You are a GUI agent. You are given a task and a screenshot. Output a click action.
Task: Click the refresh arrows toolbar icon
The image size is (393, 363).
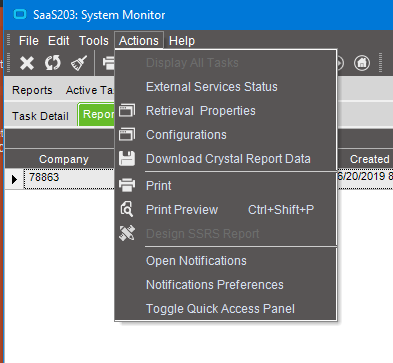tap(53, 63)
